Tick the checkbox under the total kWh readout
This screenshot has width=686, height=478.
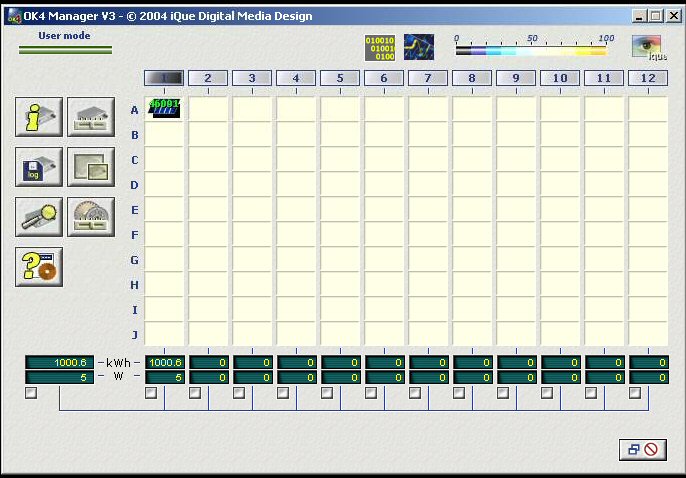31,394
